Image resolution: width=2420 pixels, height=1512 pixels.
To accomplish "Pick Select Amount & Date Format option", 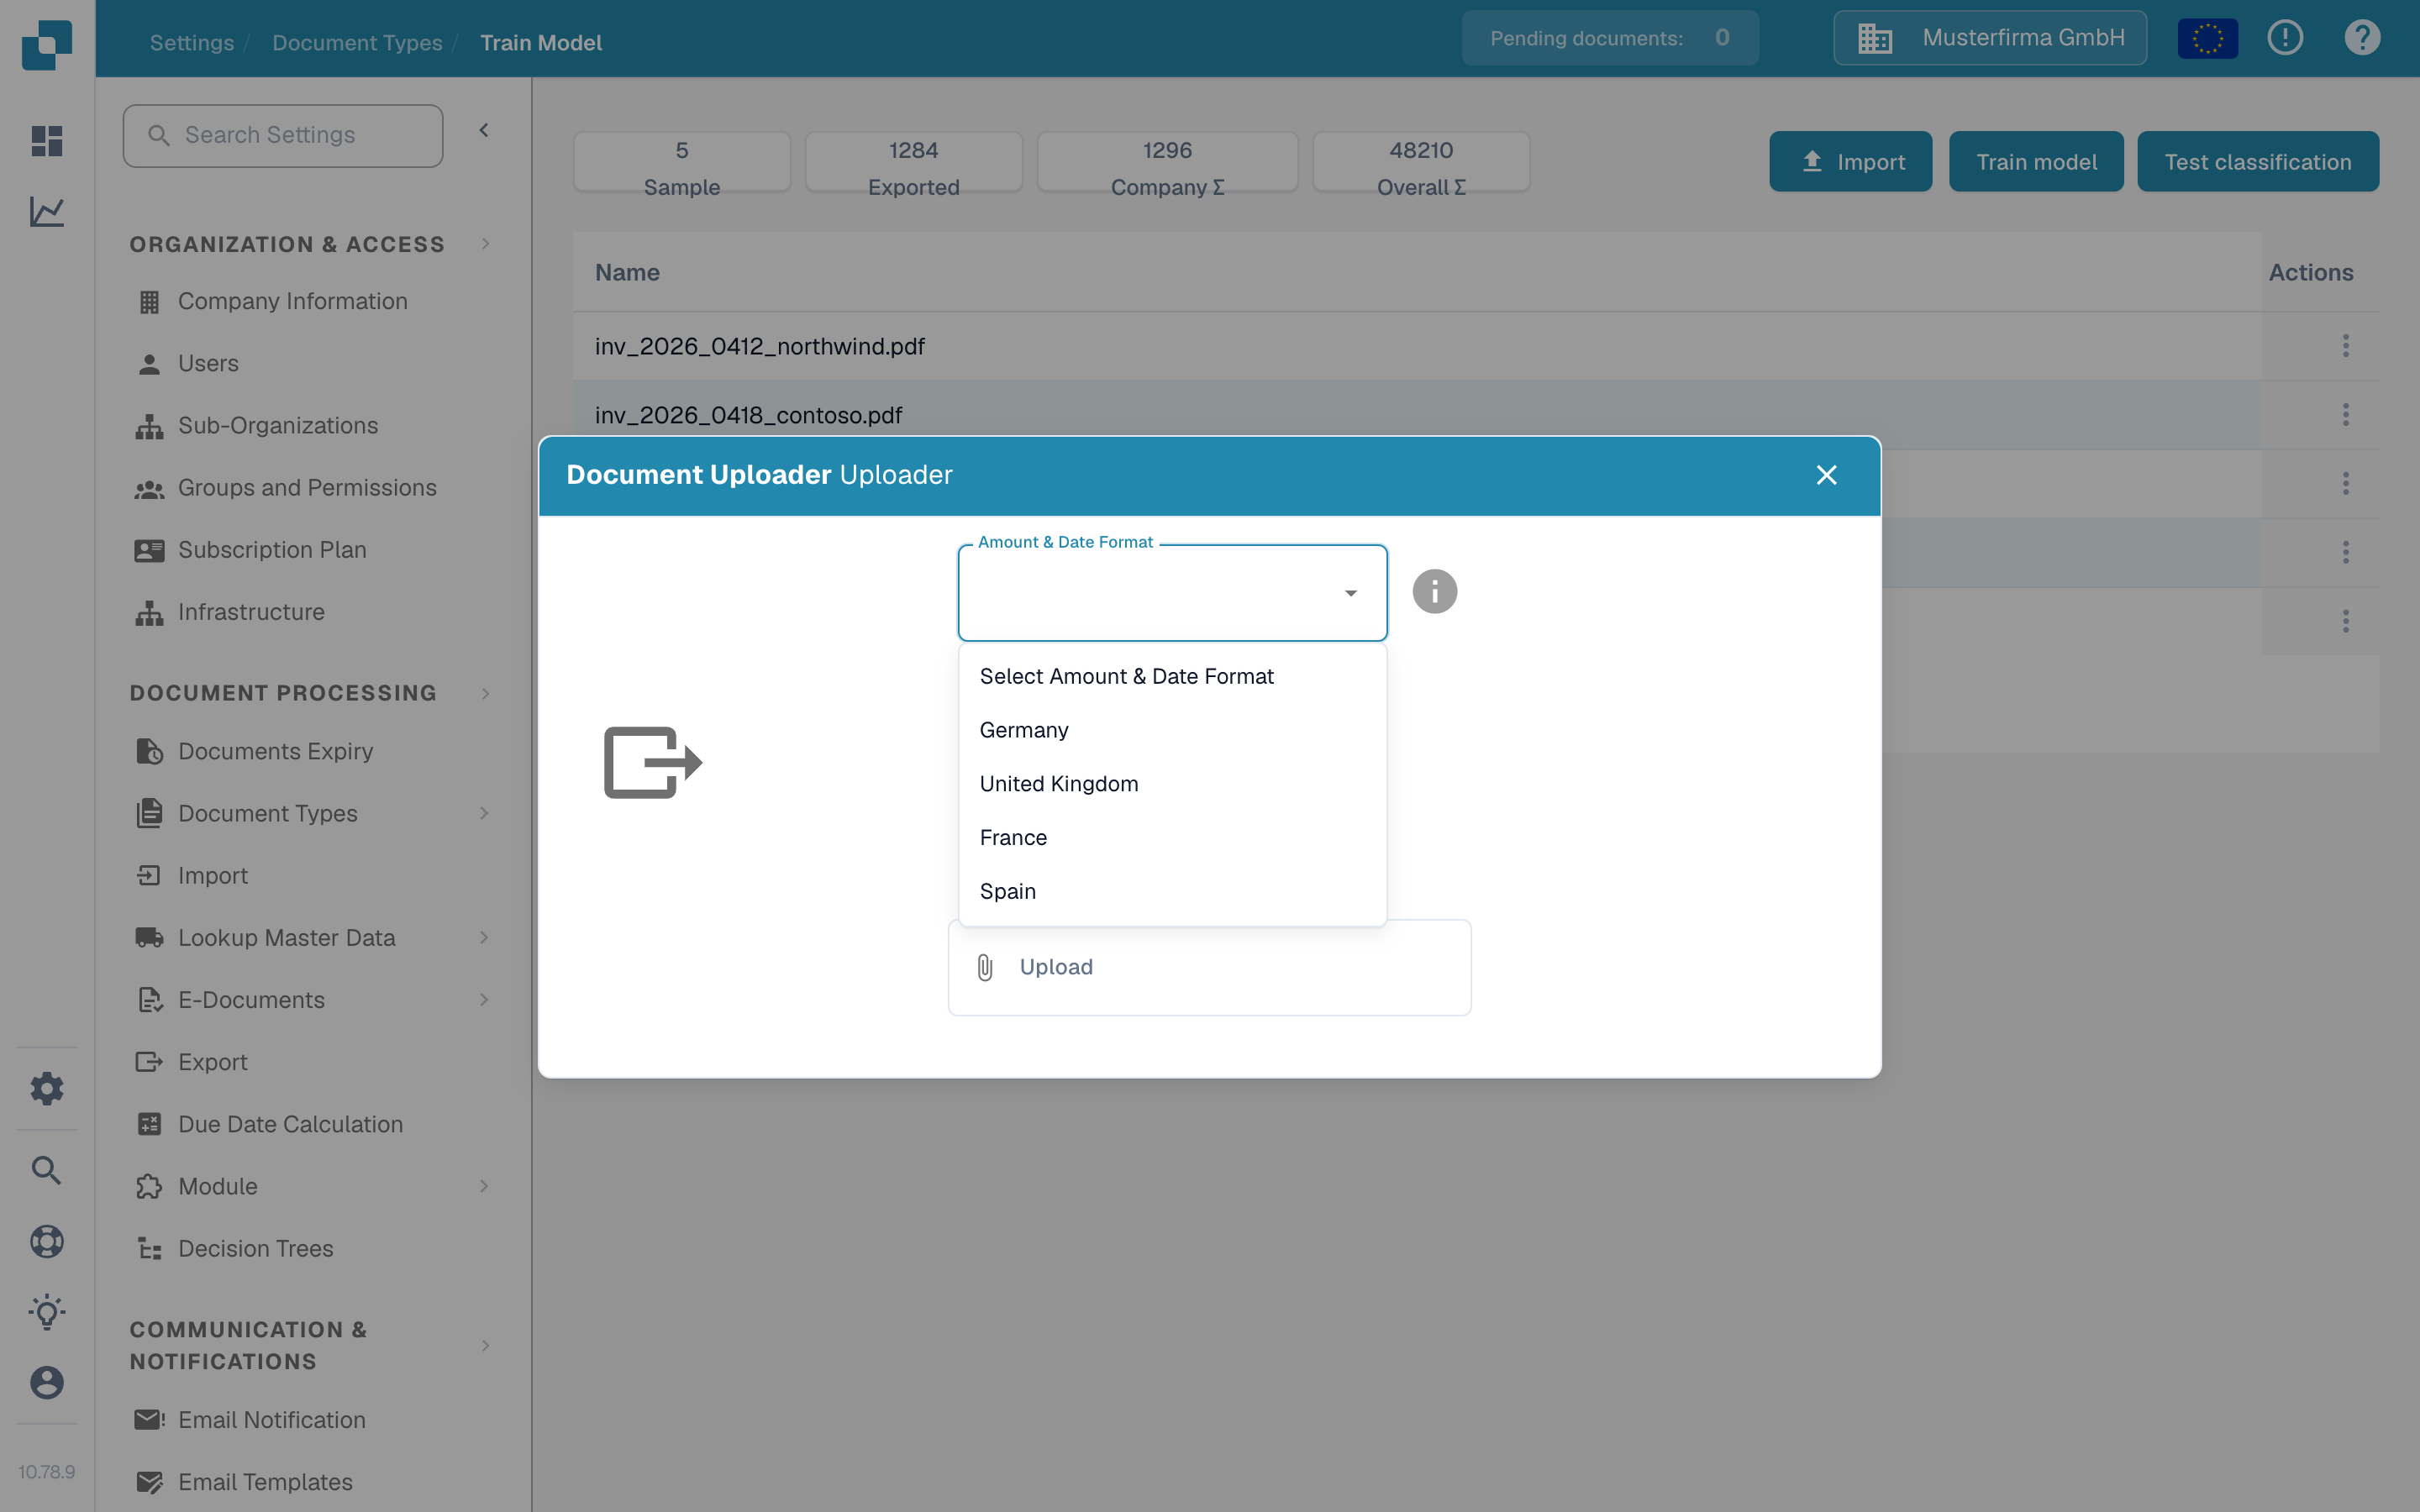I will click(1172, 676).
